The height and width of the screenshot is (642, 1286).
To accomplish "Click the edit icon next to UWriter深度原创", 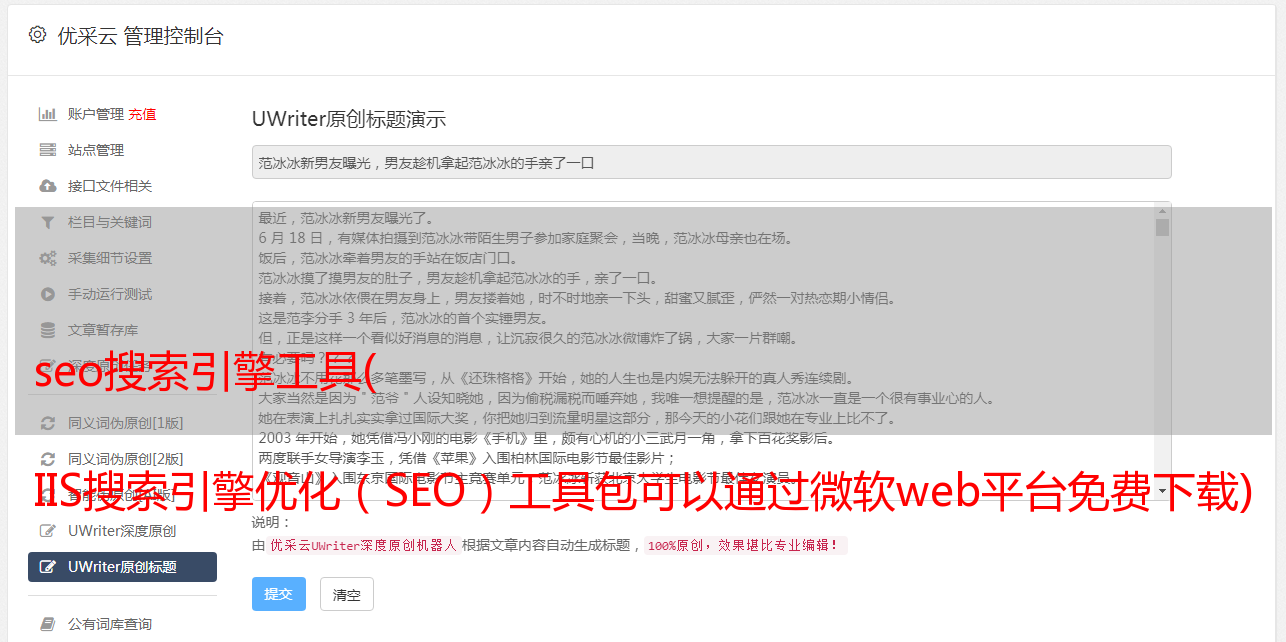I will pos(47,531).
